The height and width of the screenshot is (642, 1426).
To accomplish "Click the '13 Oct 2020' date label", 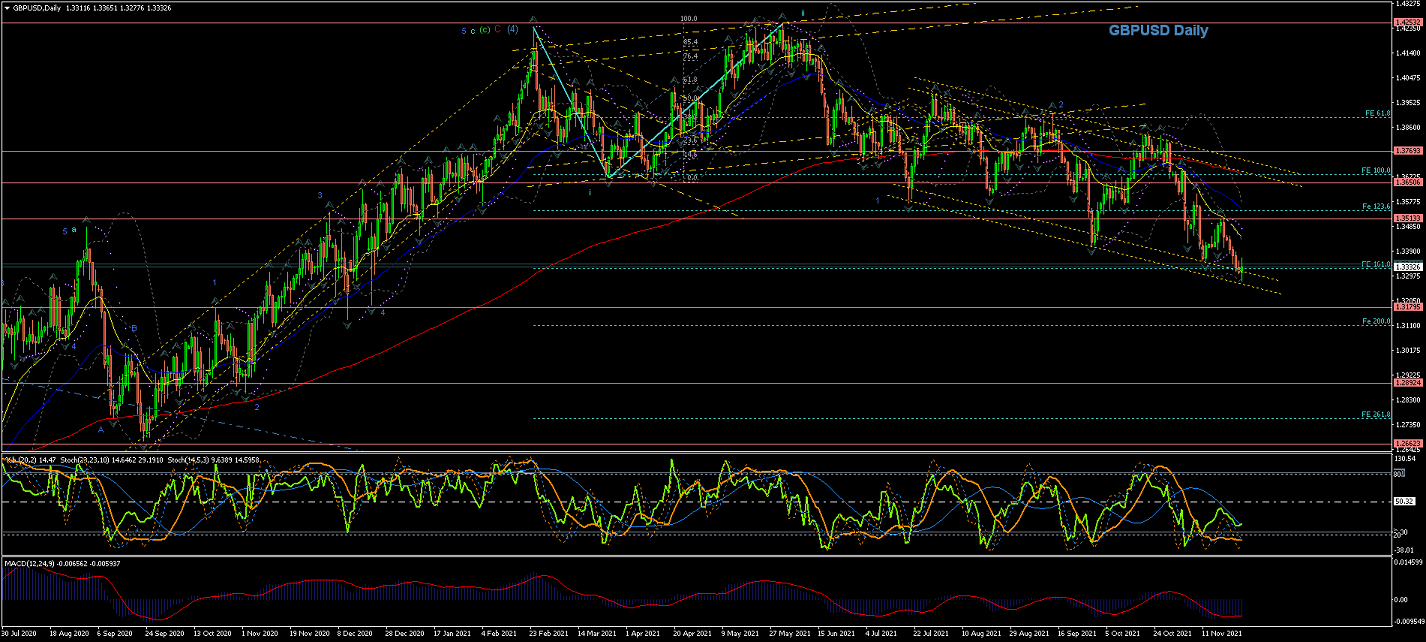I will 213,634.
